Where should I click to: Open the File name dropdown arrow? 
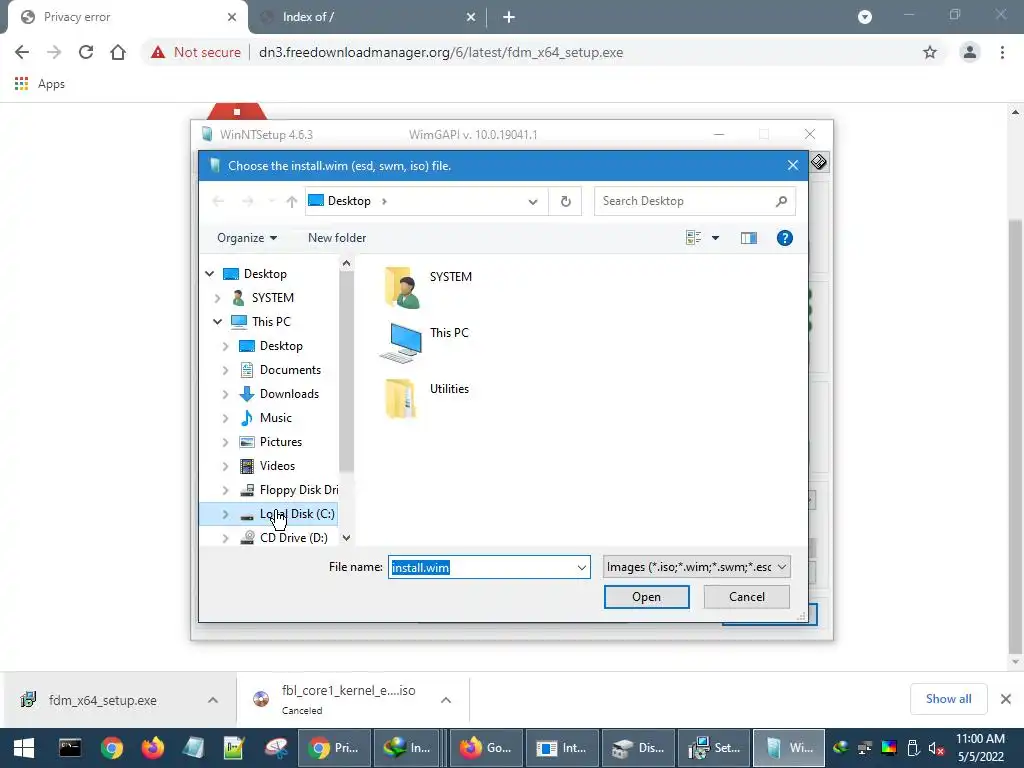(x=581, y=568)
